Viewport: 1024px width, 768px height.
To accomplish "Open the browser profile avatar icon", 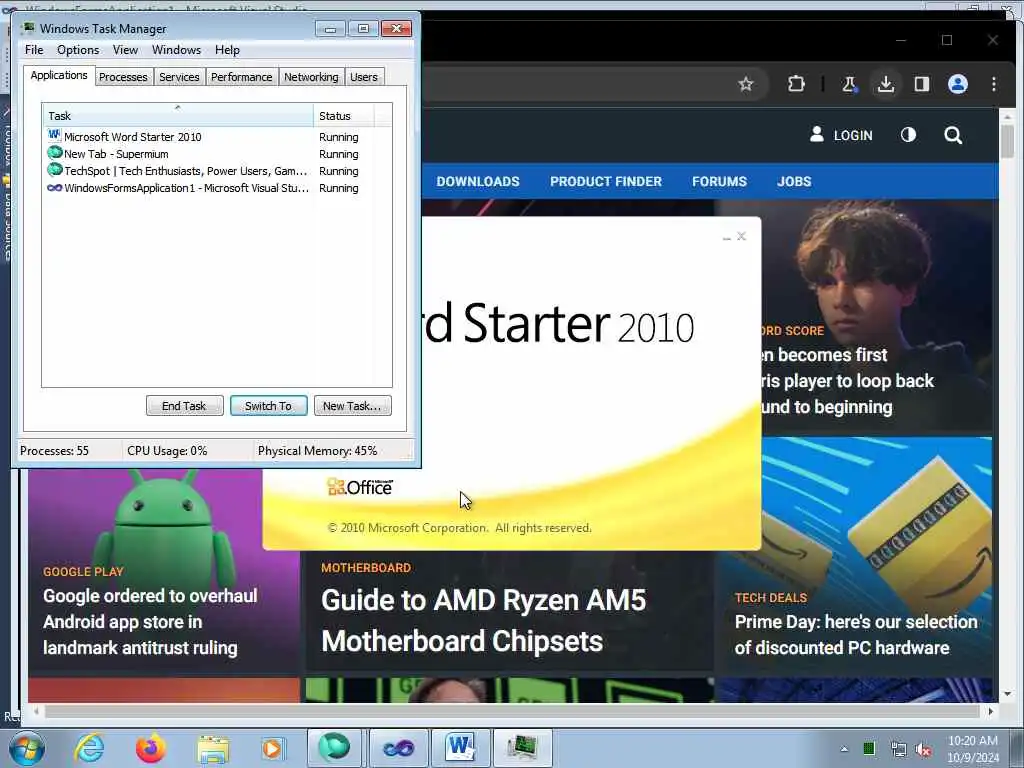I will 957,84.
